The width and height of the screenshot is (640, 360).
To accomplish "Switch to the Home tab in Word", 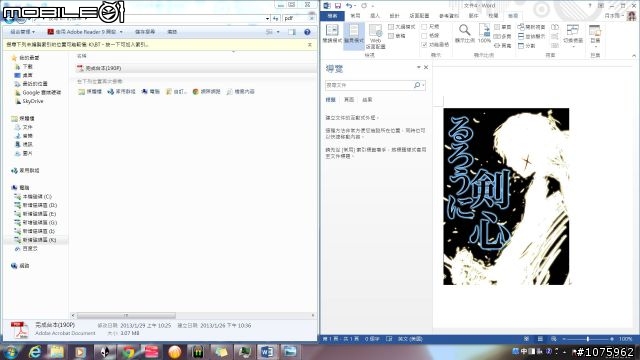I will click(x=355, y=16).
